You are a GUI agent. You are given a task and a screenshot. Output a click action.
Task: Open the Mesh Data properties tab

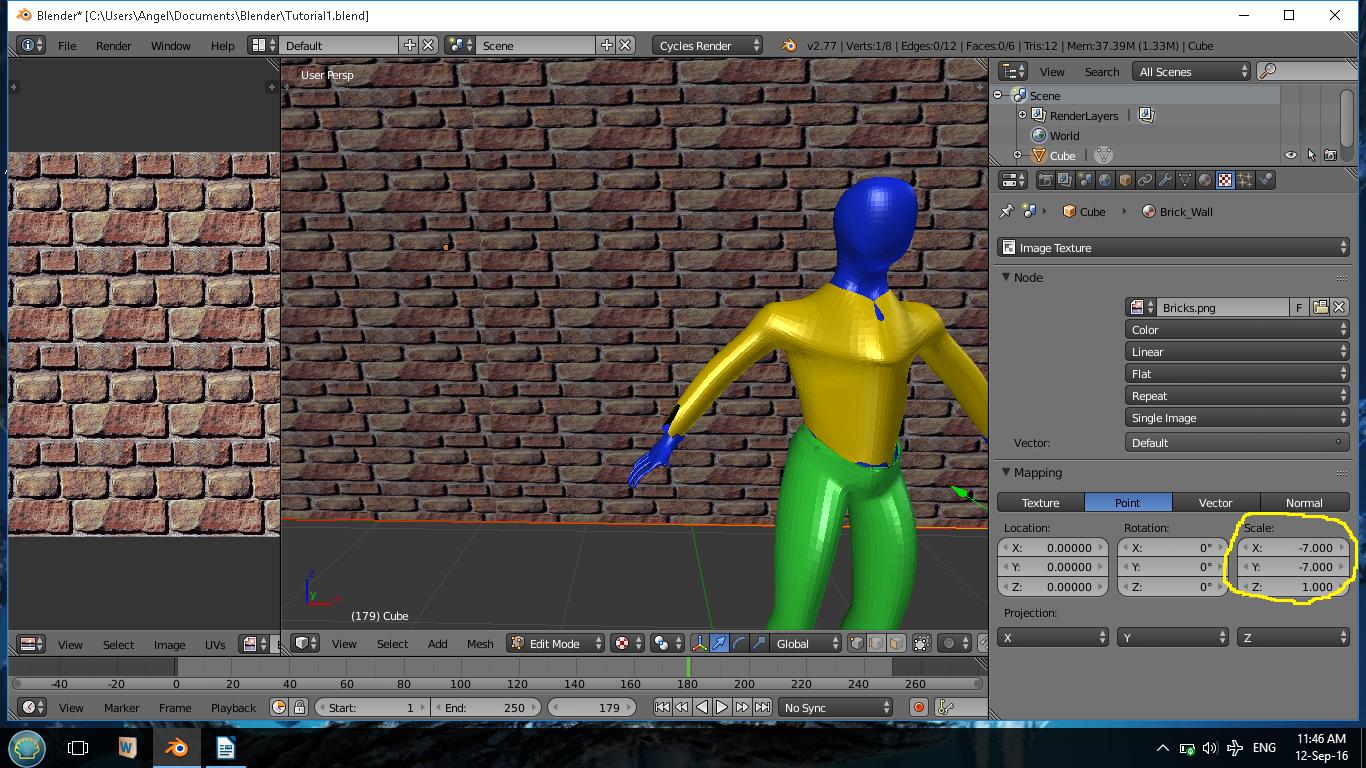click(x=1185, y=180)
